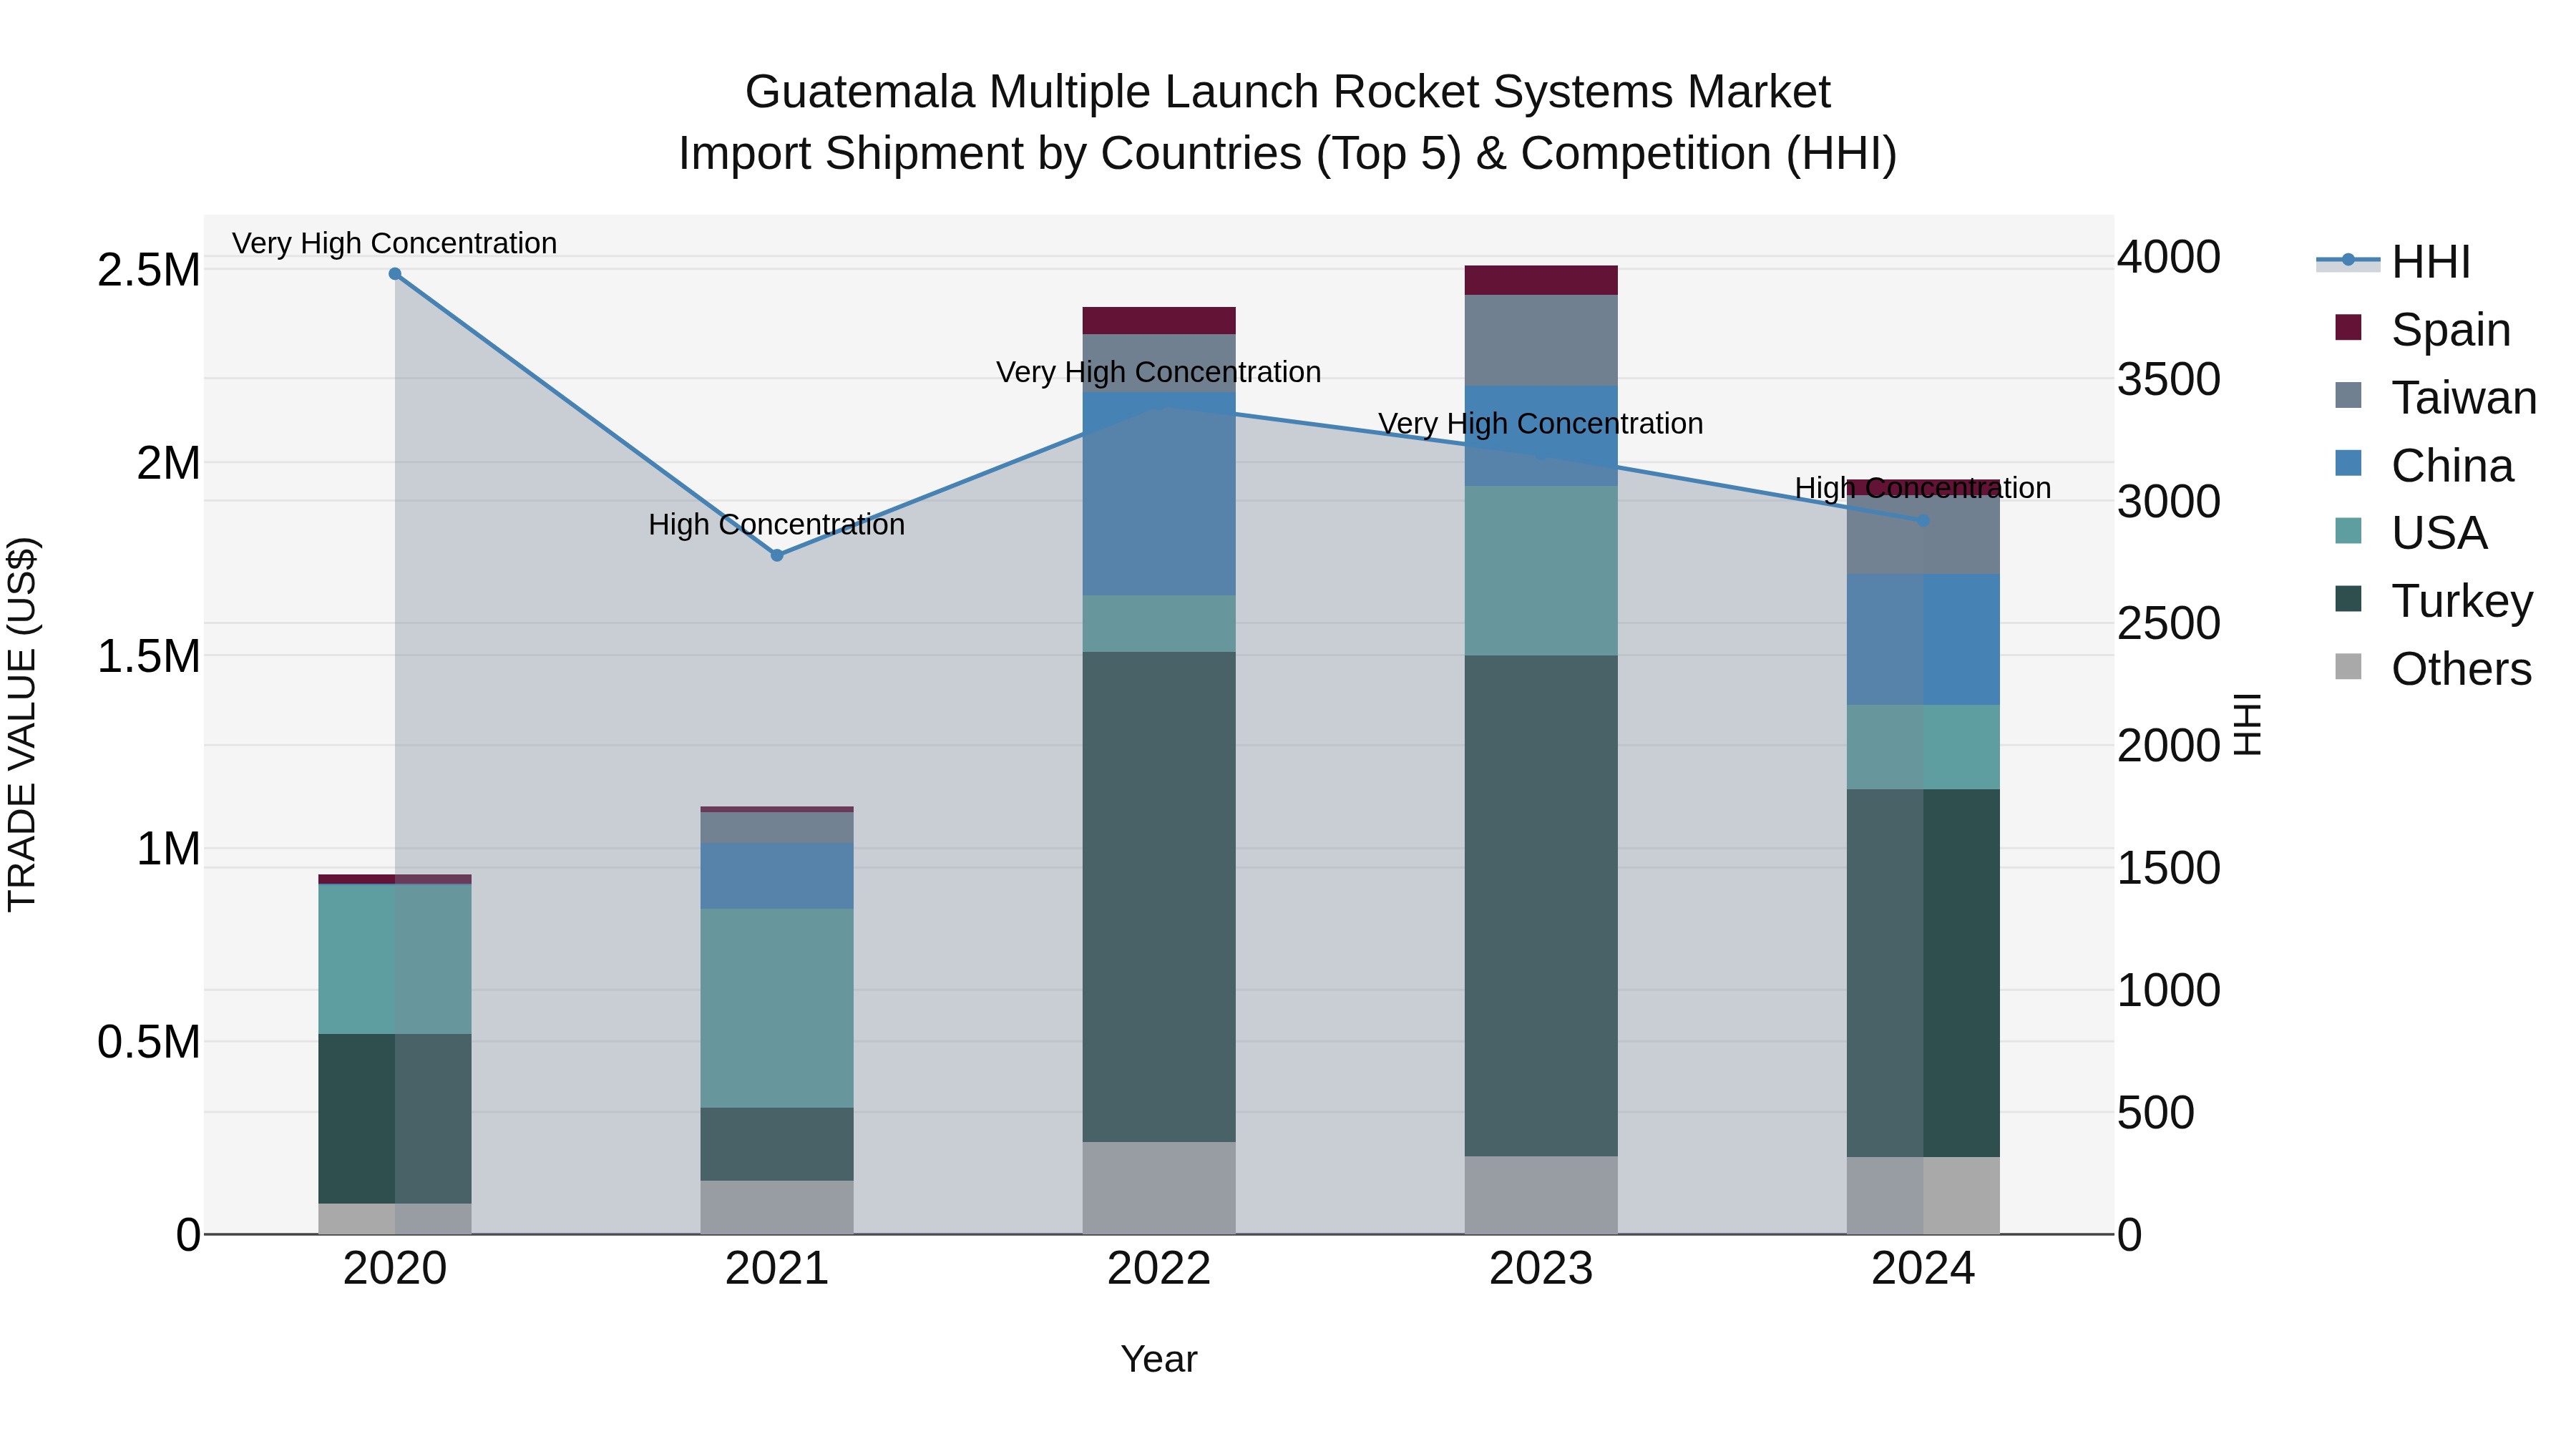Click the China blue legend swatch
The height and width of the screenshot is (1449, 2576).
[x=2348, y=463]
